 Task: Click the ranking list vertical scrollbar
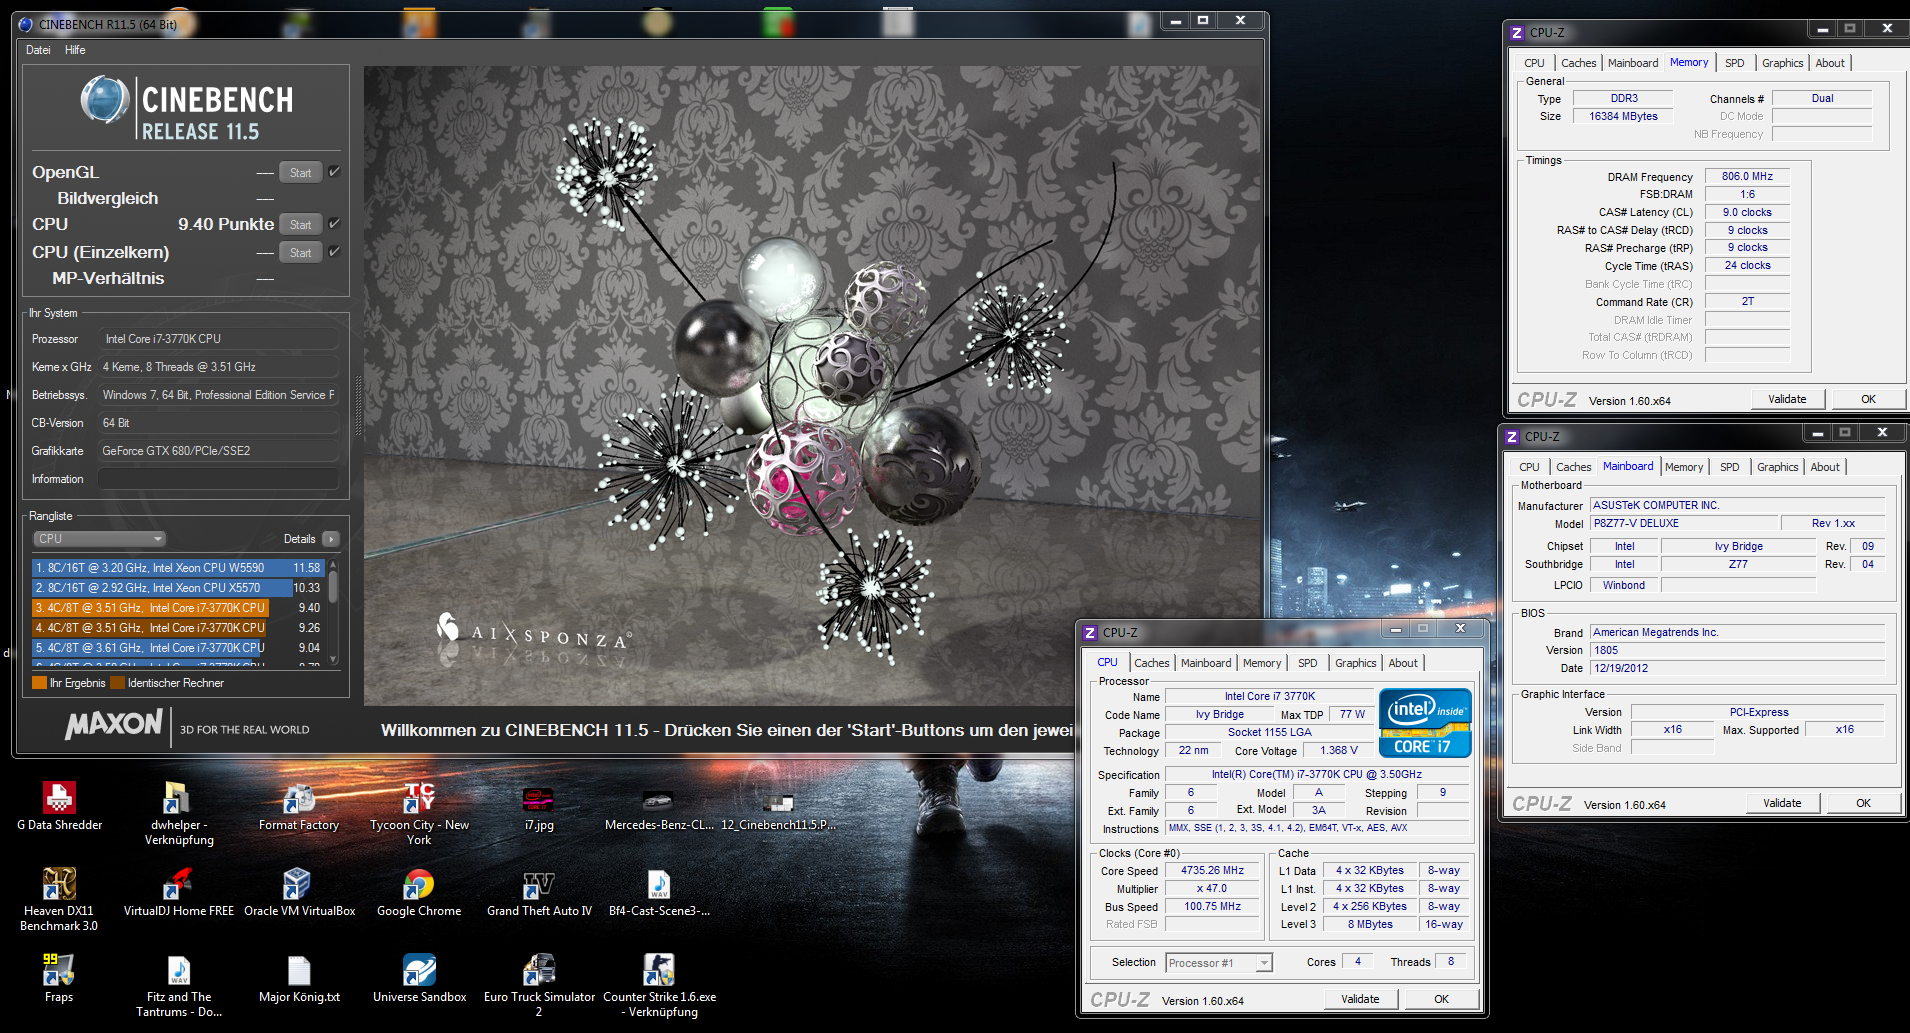click(333, 612)
